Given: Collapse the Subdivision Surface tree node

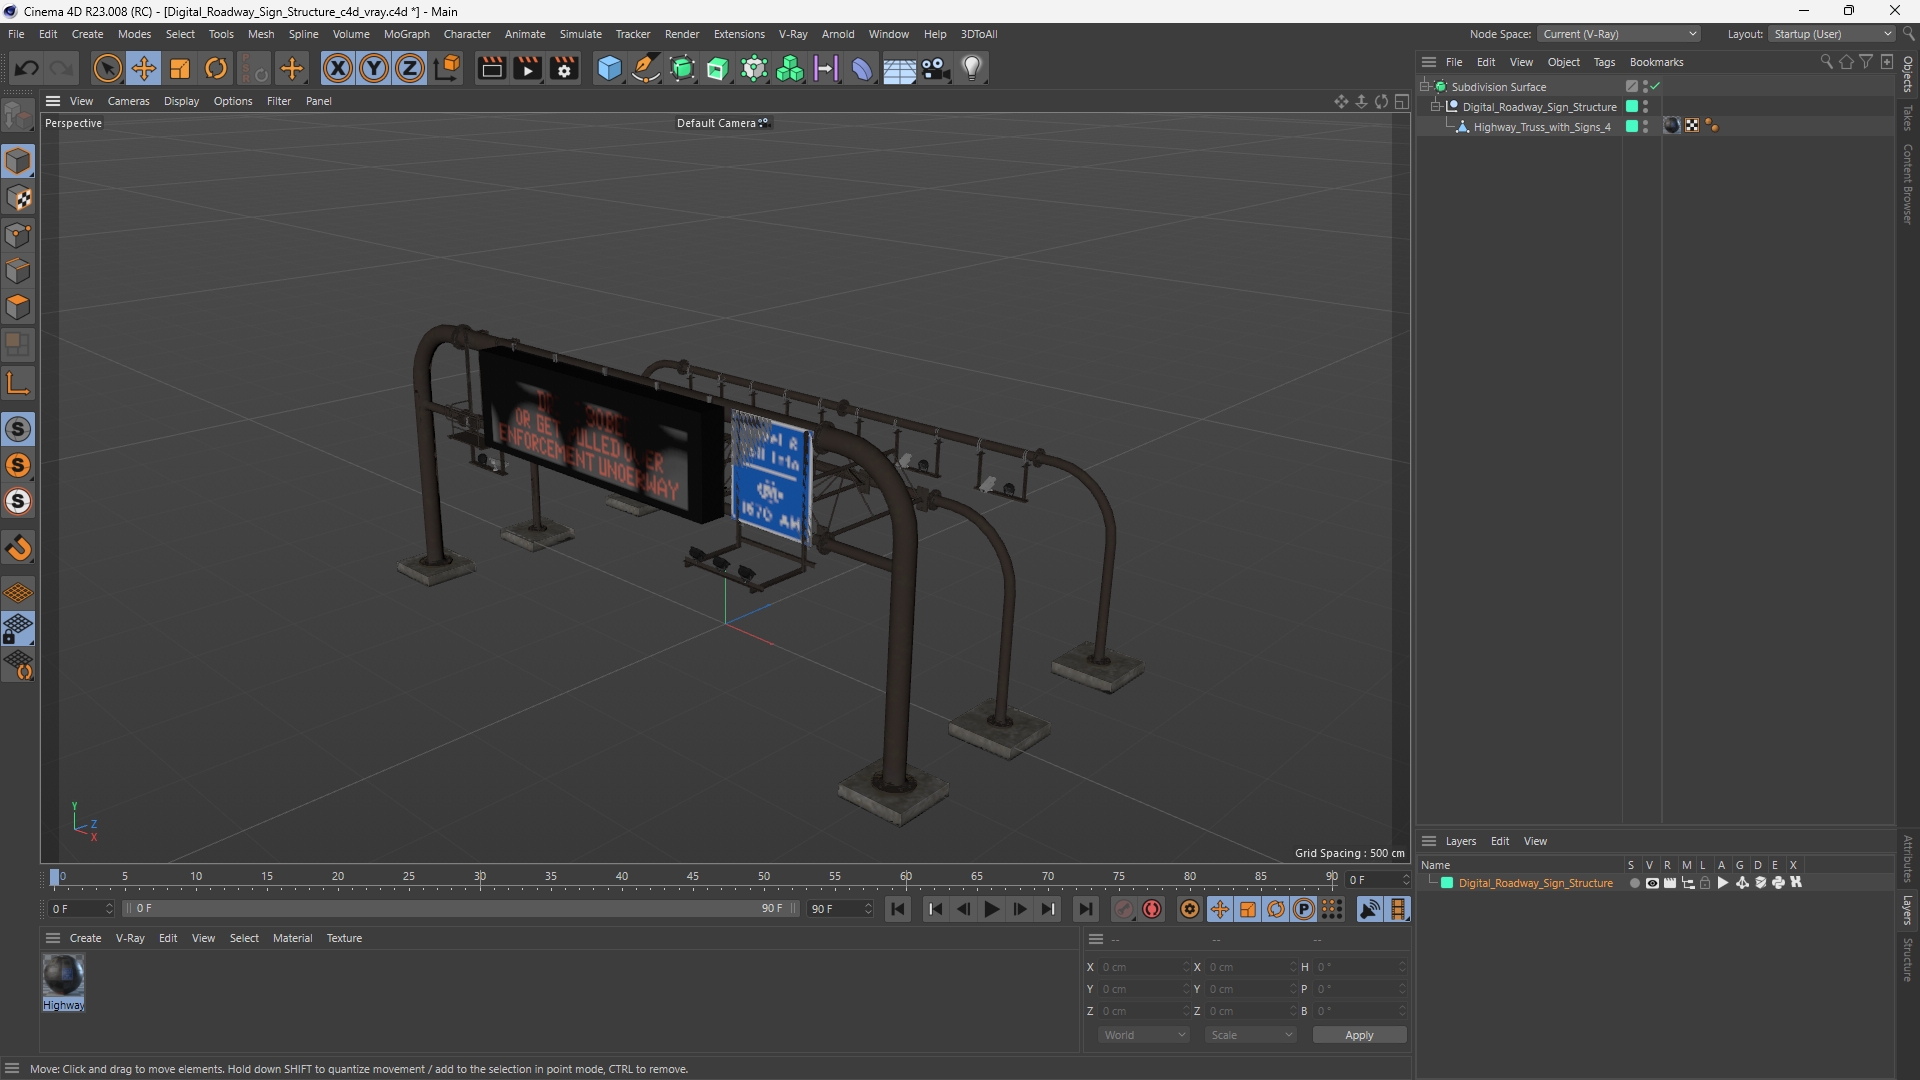Looking at the screenshot, I should 1426,87.
